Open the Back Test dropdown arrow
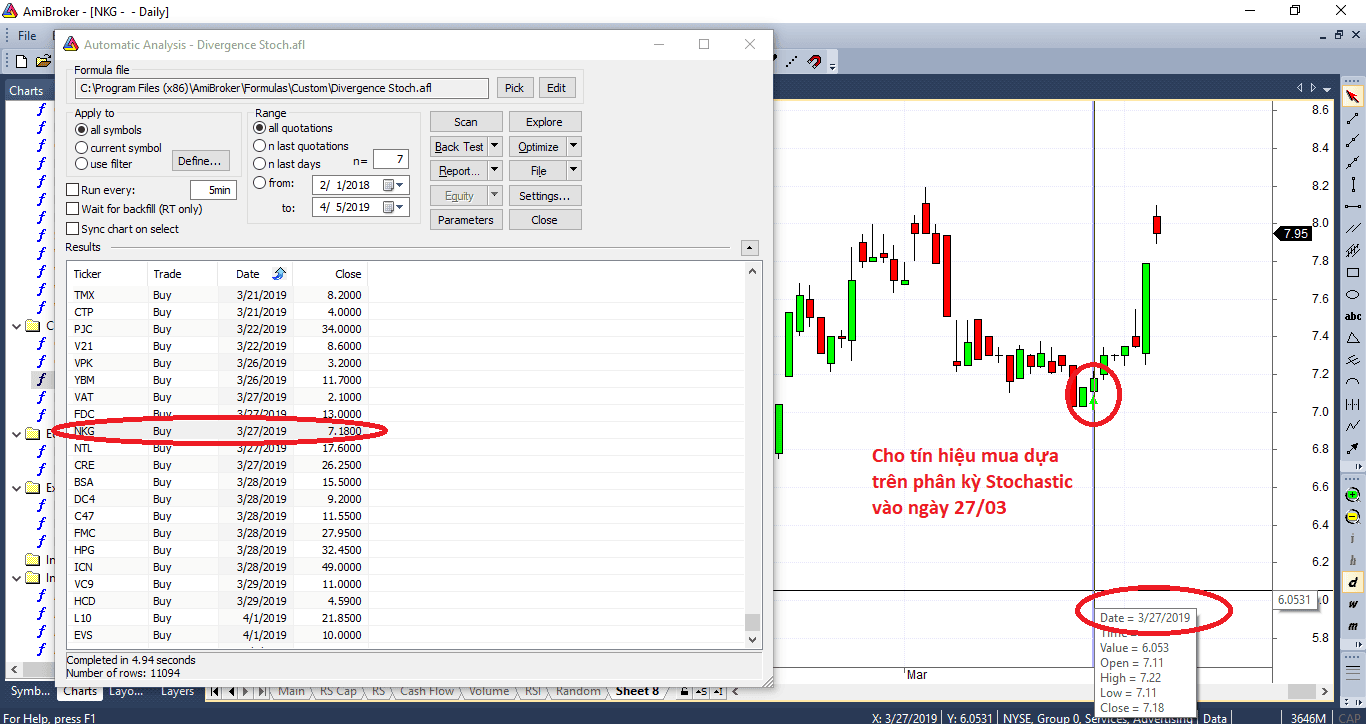1366x724 pixels. [495, 146]
